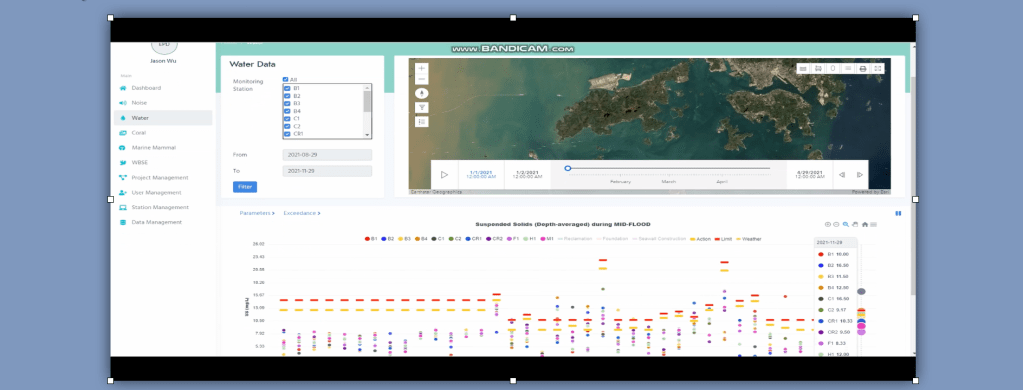Click the WBSE bird icon in sidebar
Screen dimensions: 1023x390
[123, 162]
